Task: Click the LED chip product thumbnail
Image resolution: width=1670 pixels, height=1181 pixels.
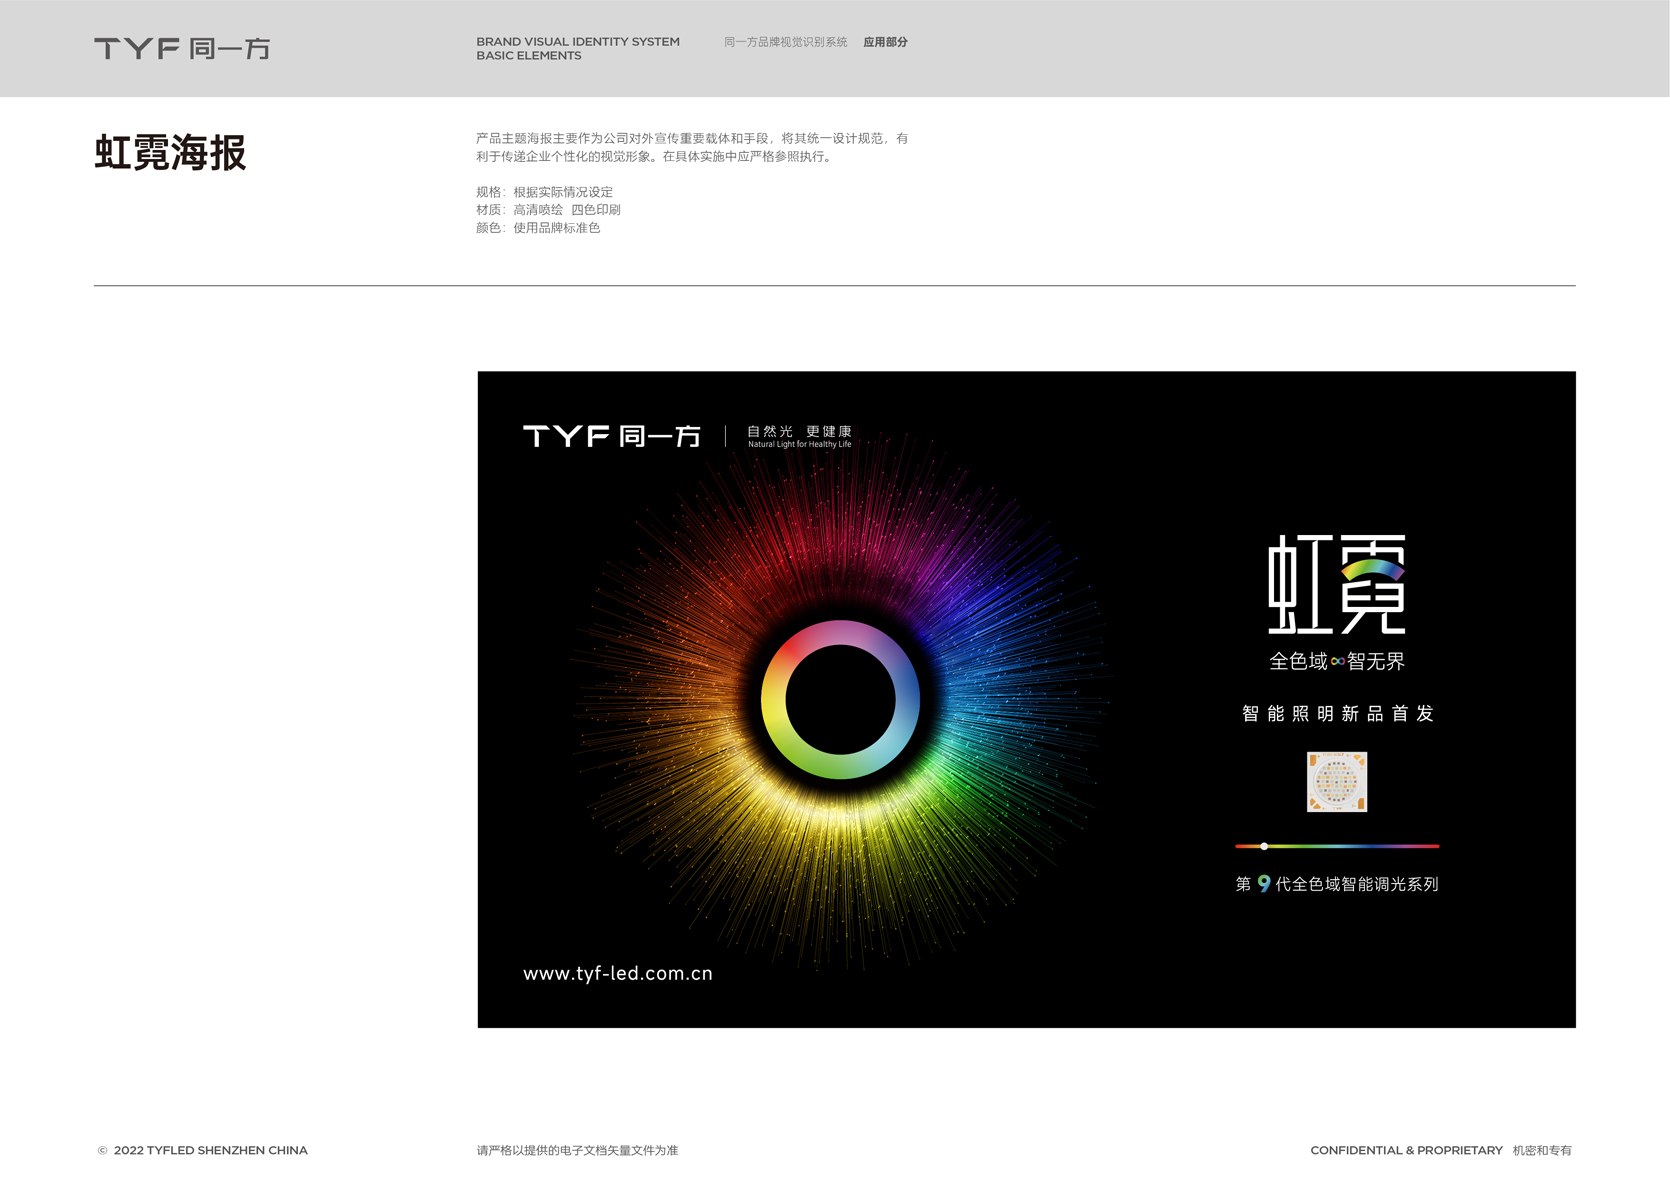Action: coord(1337,782)
